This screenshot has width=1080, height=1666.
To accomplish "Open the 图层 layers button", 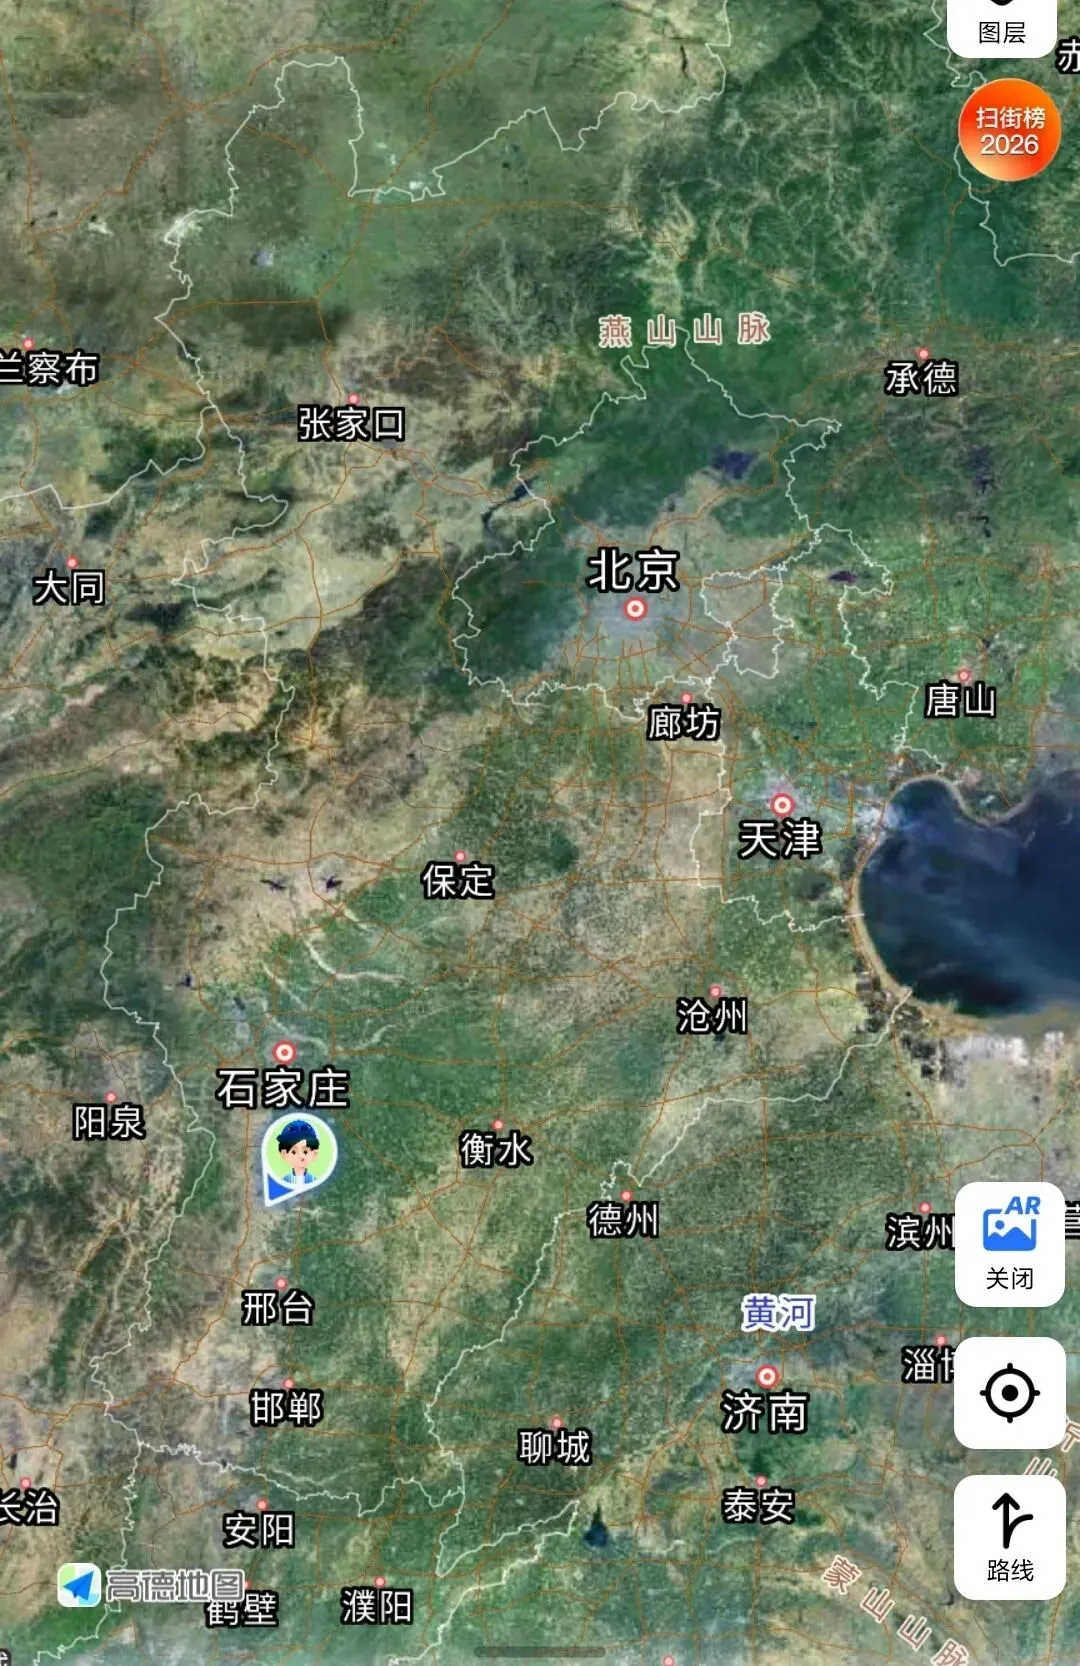I will tap(1002, 26).
